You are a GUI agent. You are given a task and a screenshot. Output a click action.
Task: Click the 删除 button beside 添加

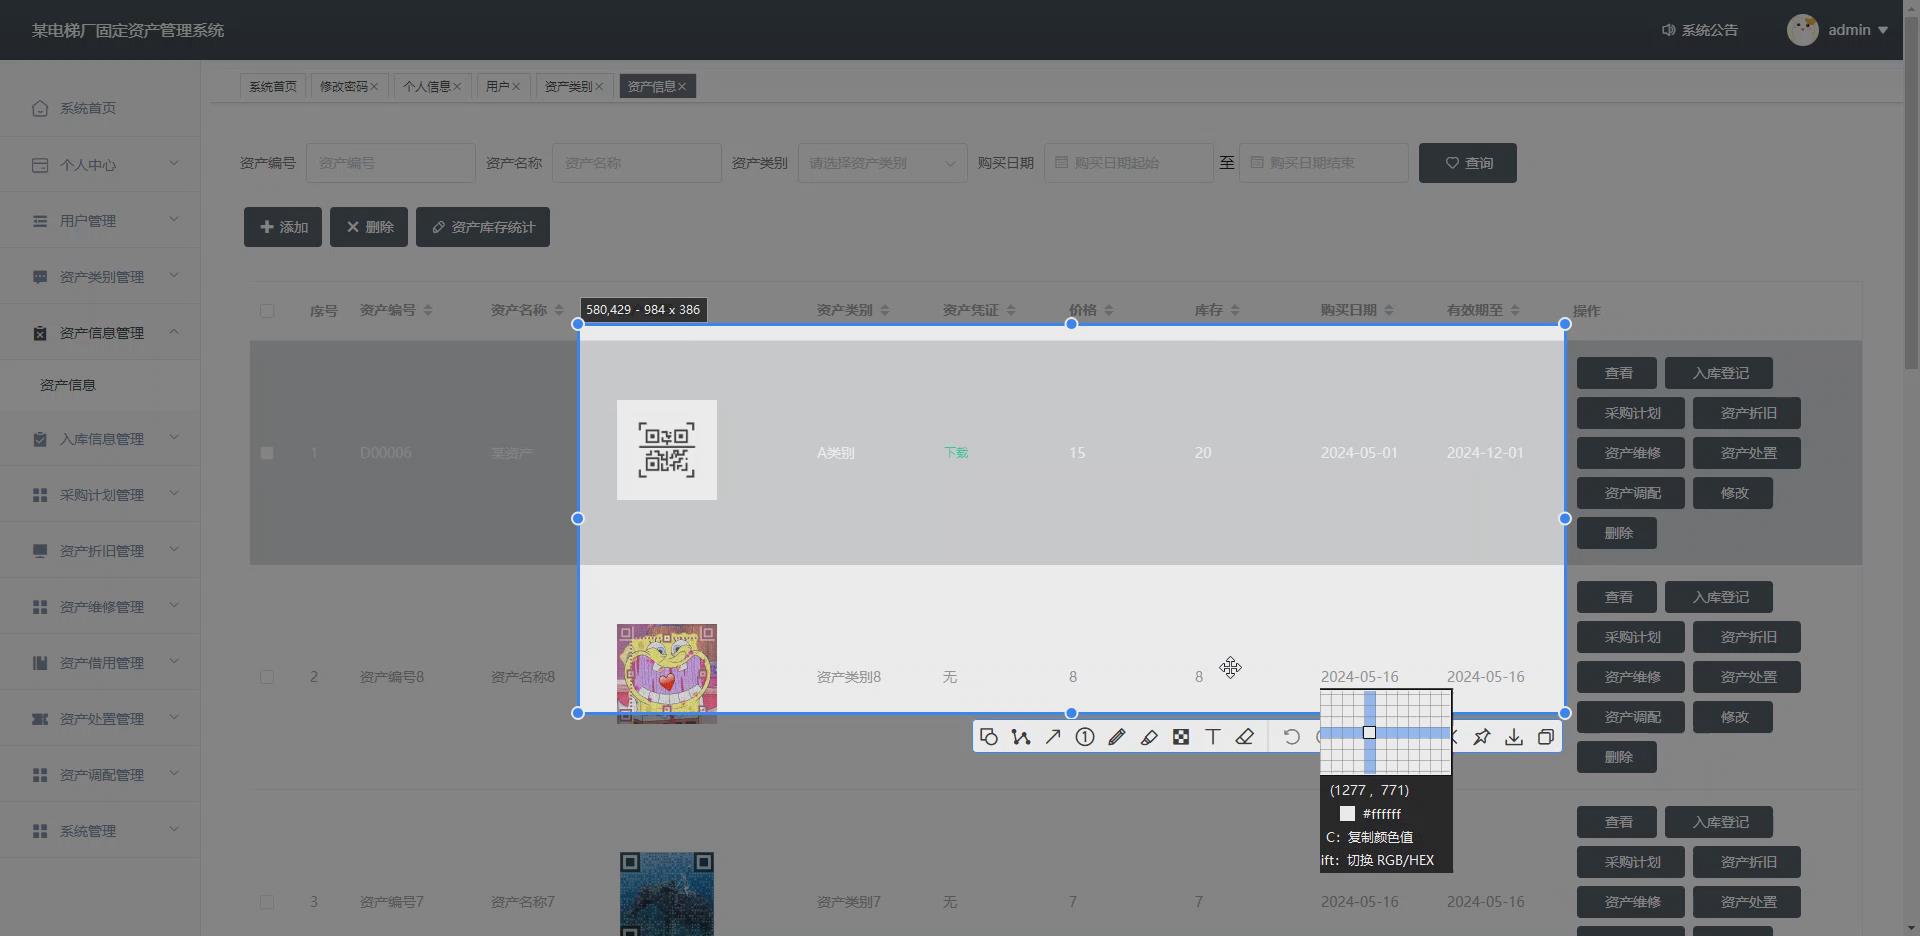point(369,227)
